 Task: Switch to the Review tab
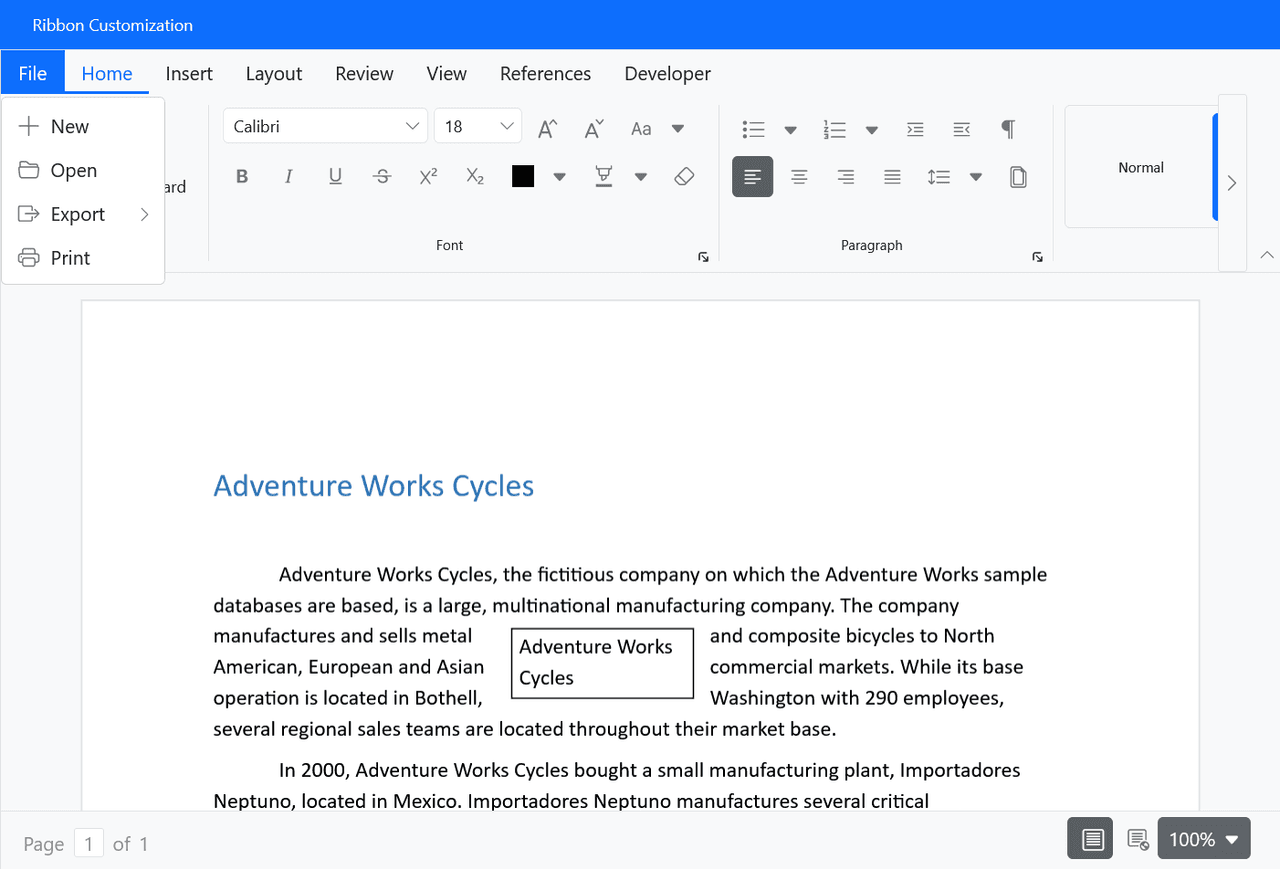pos(364,73)
